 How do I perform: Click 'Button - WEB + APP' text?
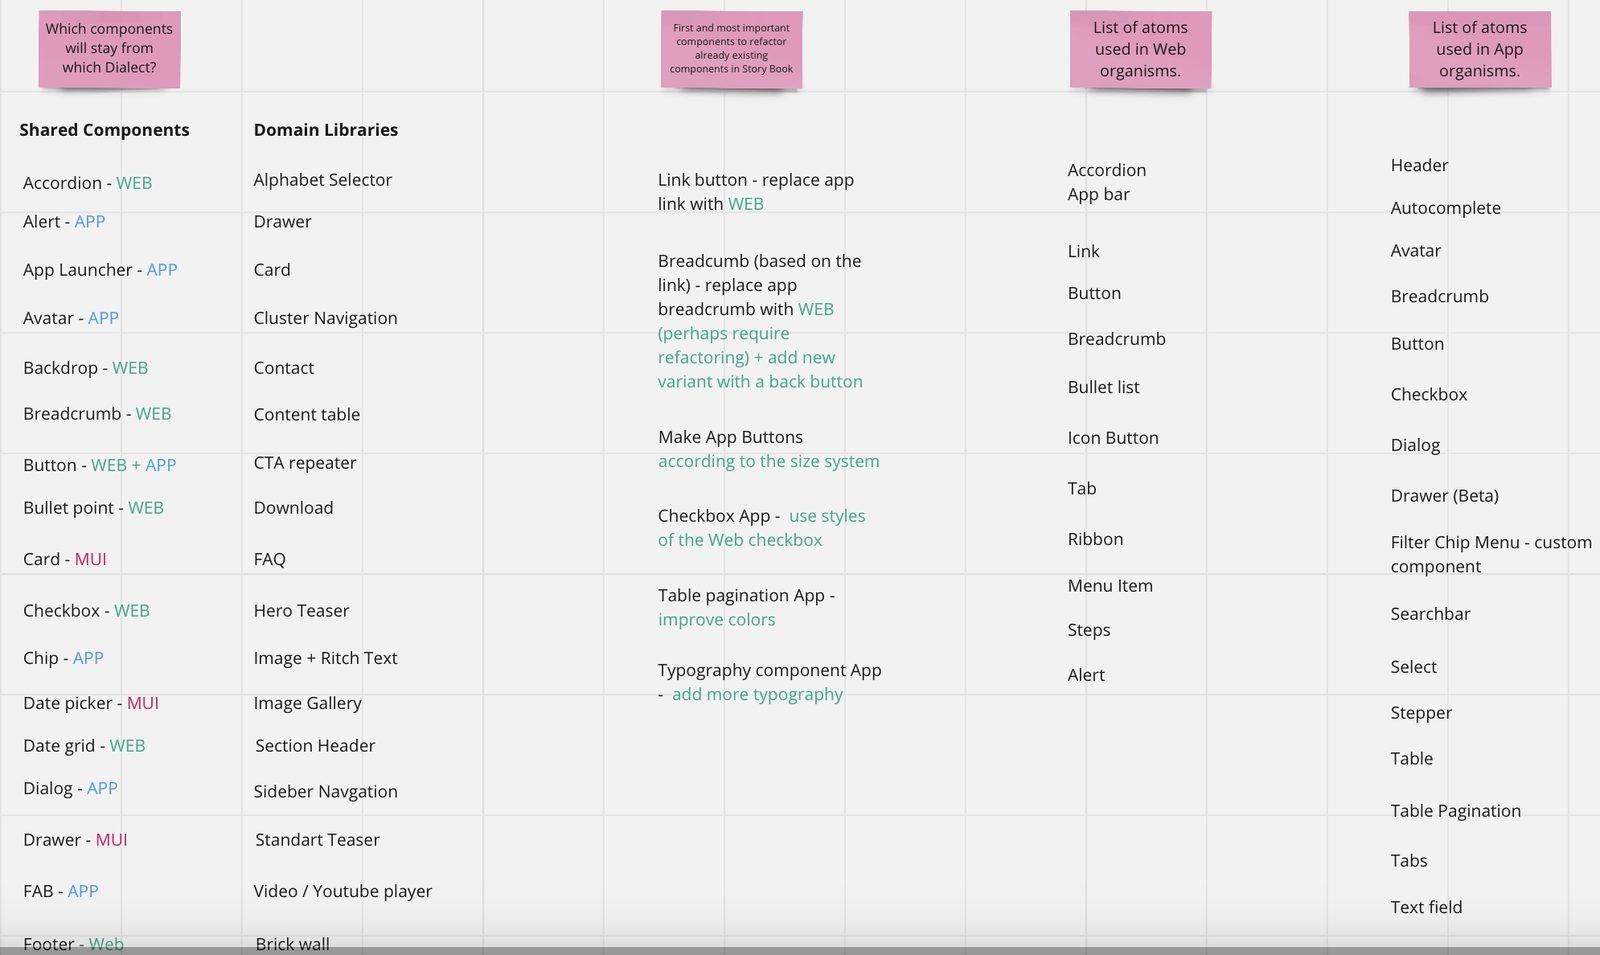100,465
